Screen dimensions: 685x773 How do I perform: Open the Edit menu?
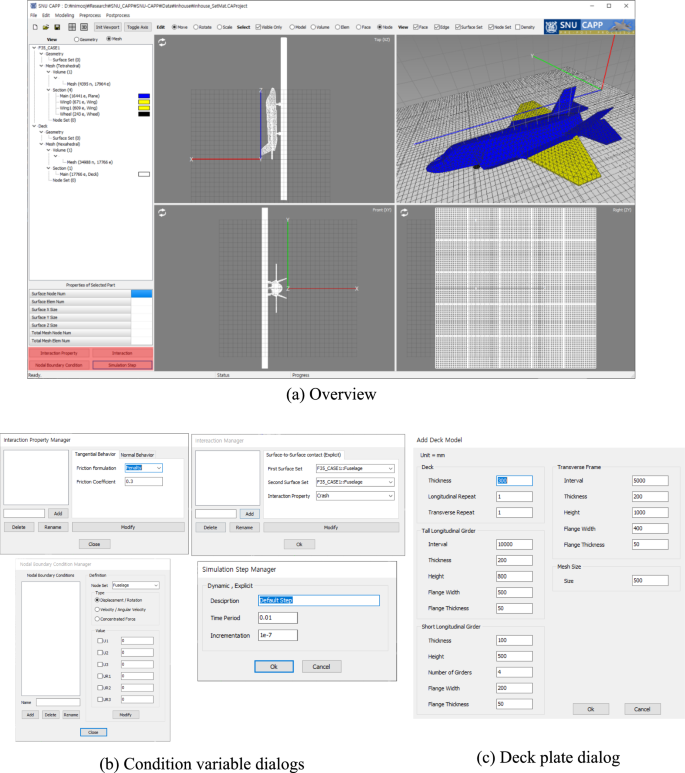(46, 15)
